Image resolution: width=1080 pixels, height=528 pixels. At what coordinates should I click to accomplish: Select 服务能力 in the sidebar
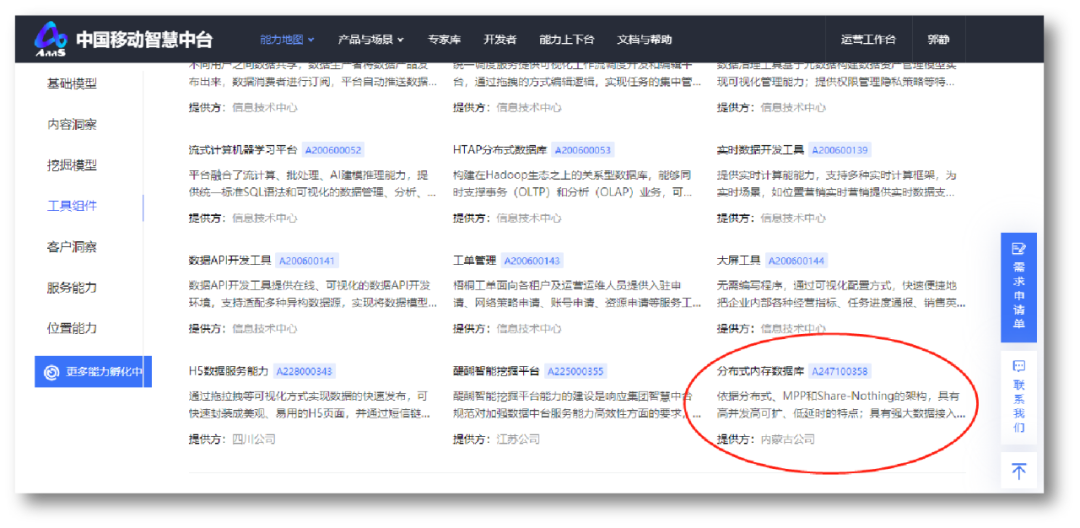(72, 287)
